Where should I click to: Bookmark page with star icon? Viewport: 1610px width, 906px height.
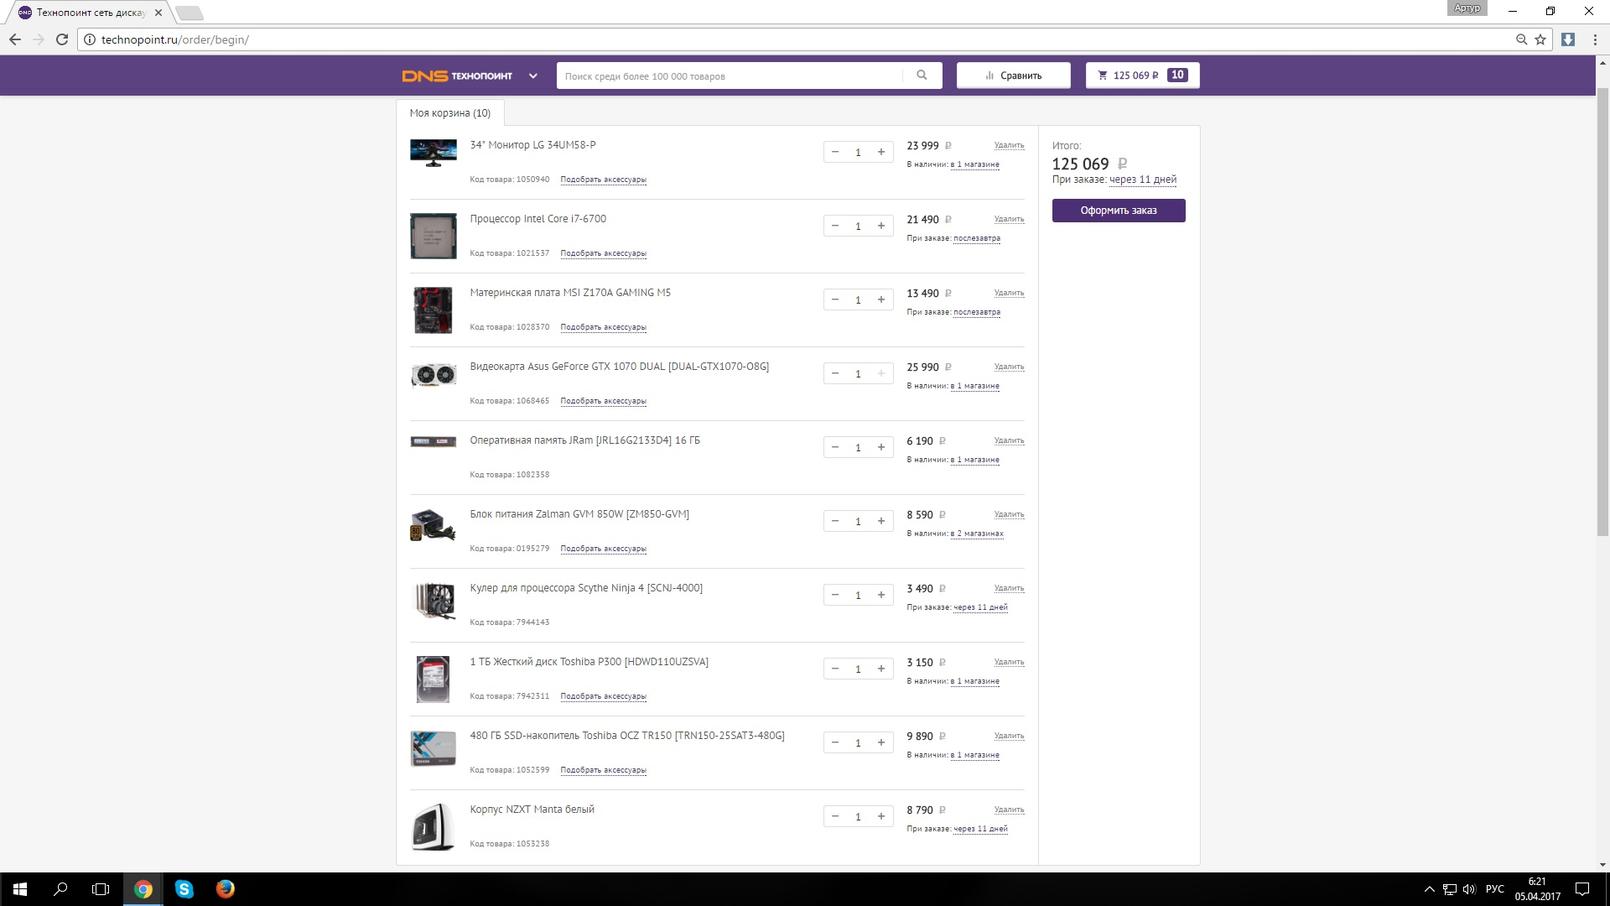point(1540,39)
